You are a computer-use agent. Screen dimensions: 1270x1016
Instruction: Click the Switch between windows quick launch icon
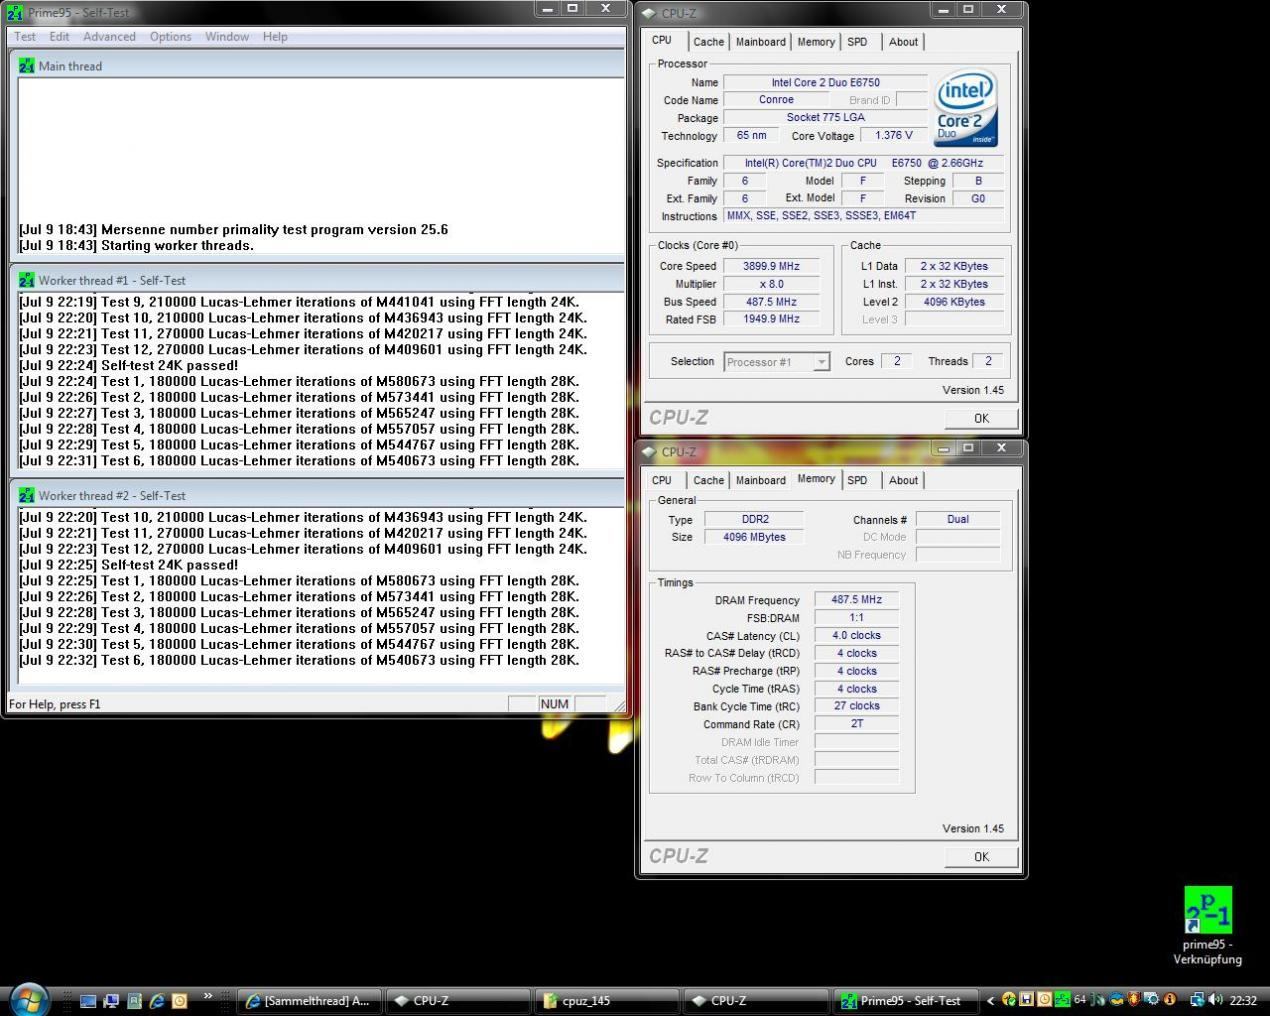[x=111, y=1000]
